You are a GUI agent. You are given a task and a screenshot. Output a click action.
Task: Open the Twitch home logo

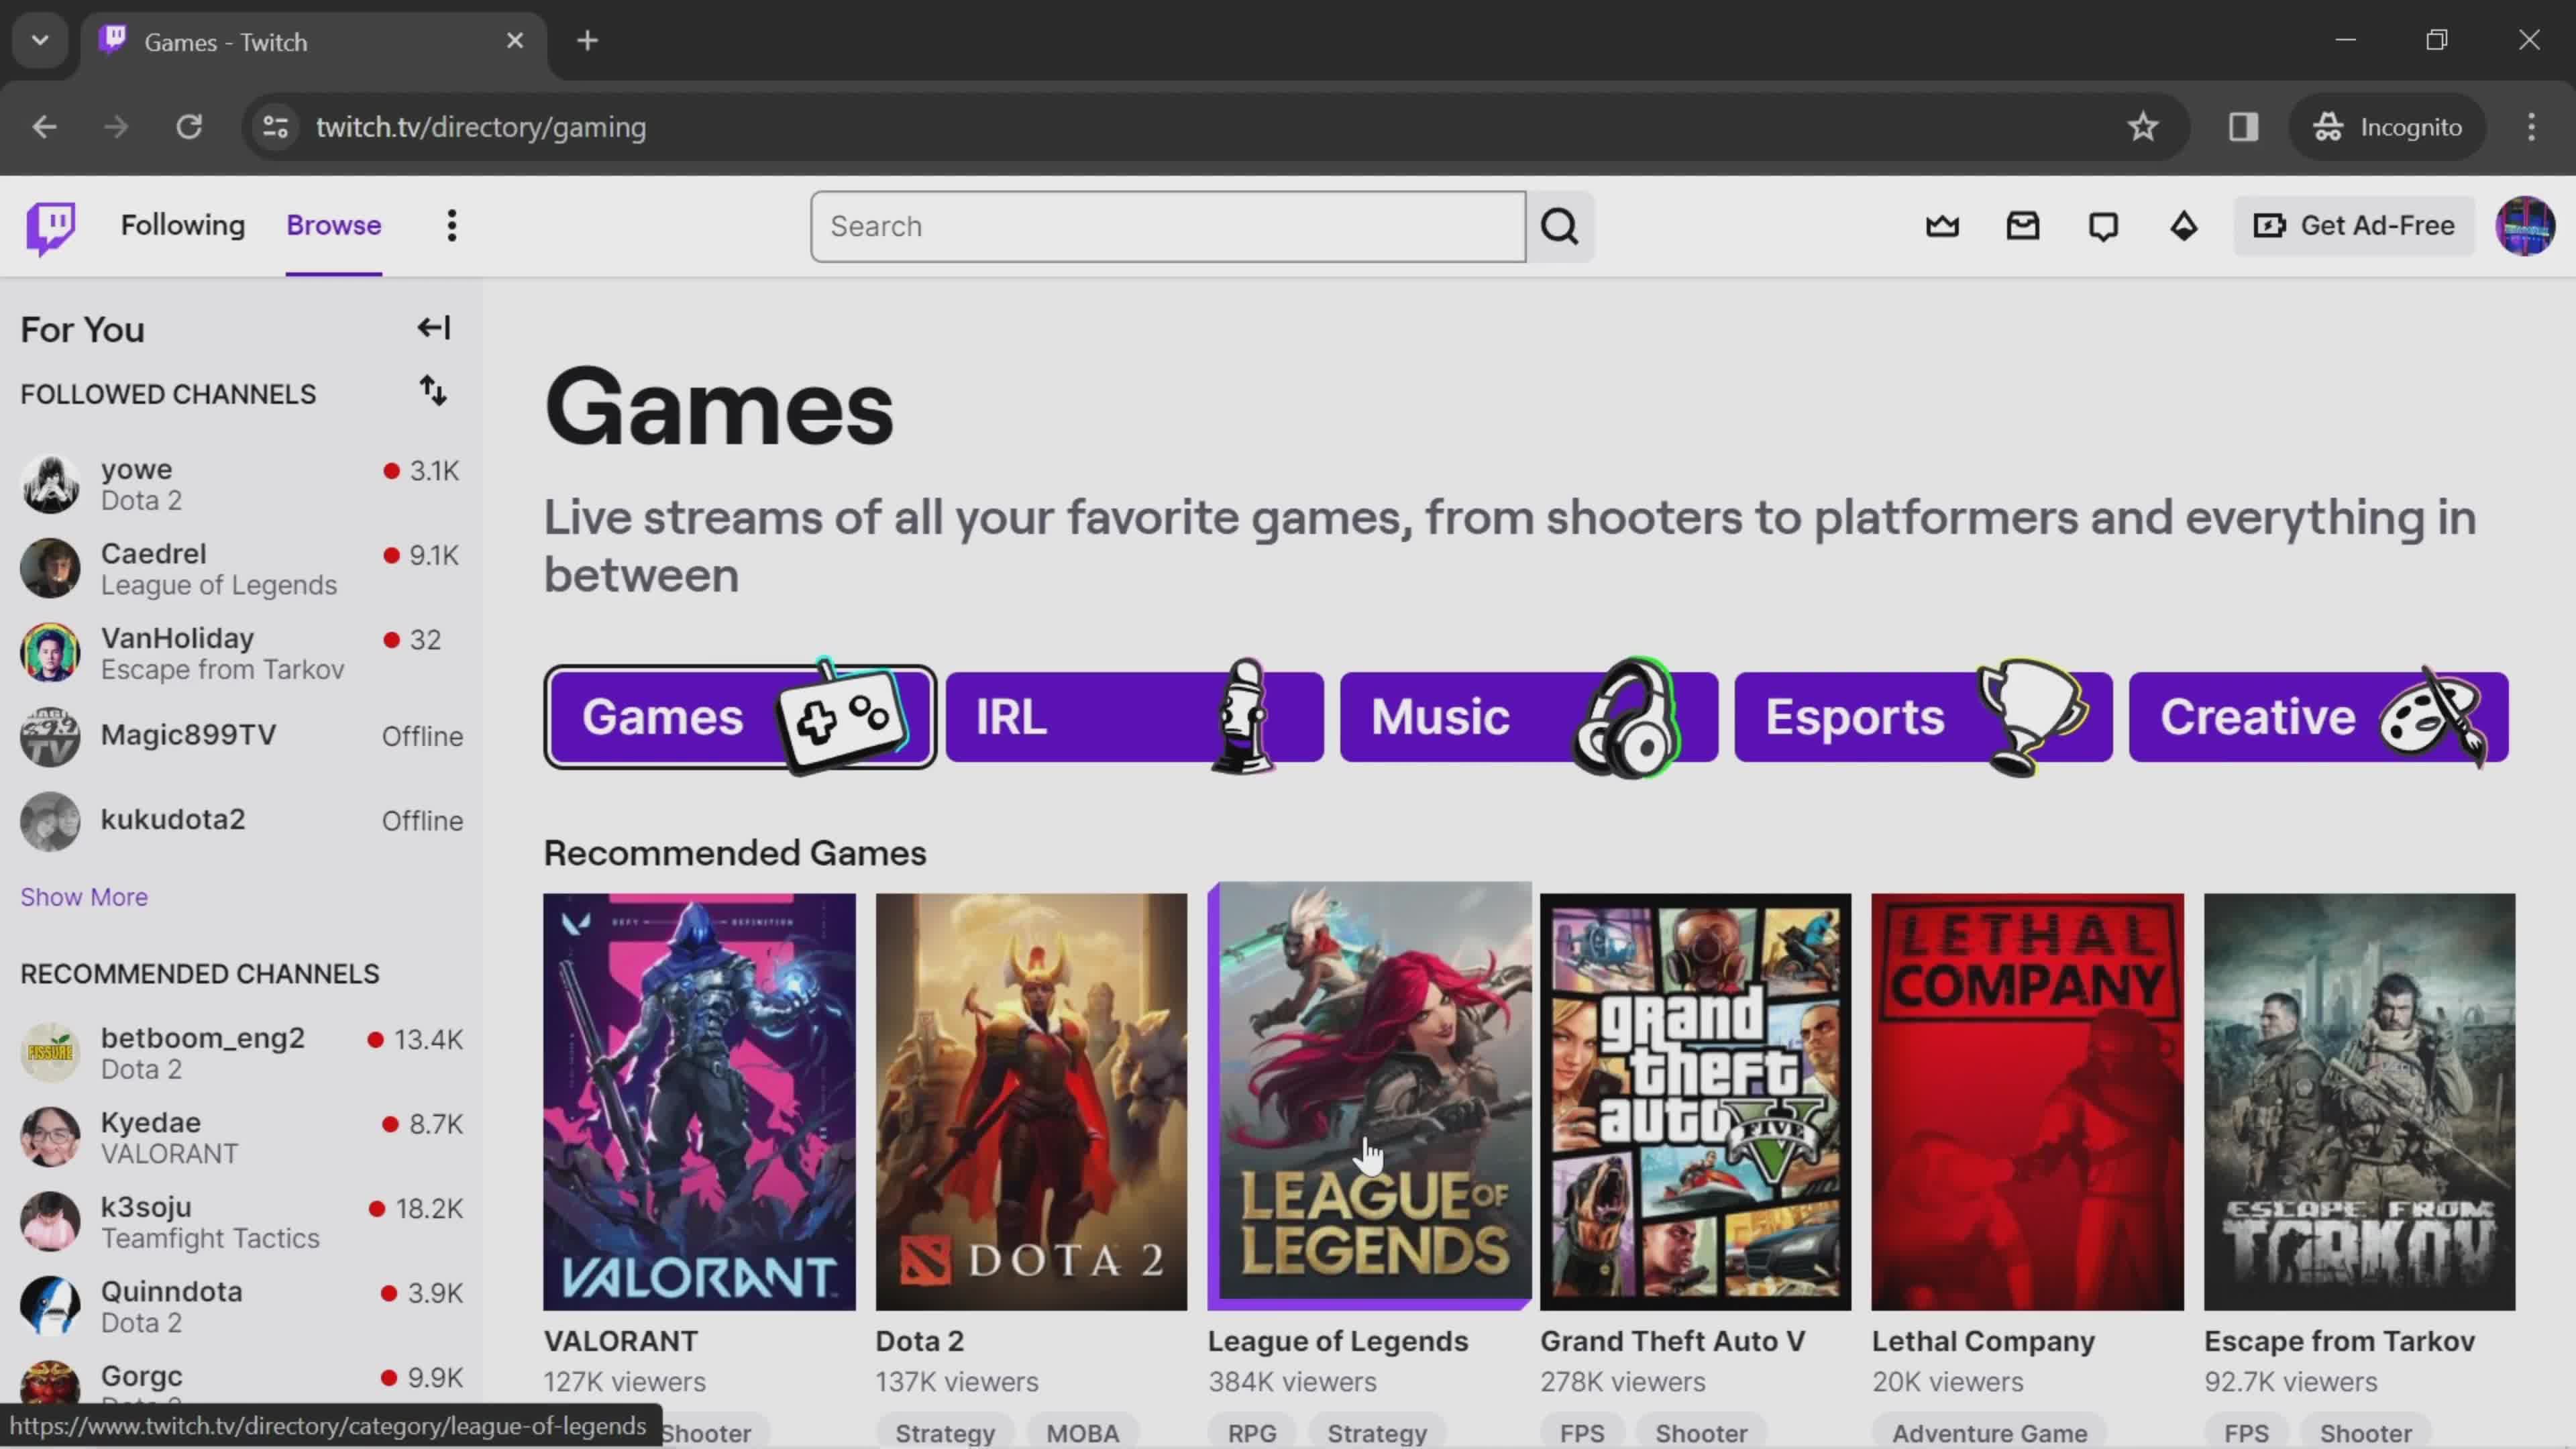coord(51,227)
